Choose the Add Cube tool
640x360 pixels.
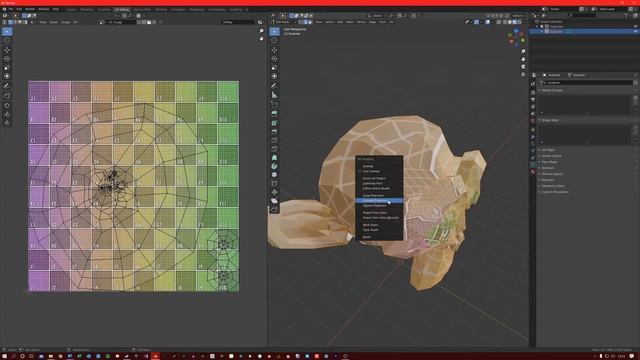coord(274,104)
